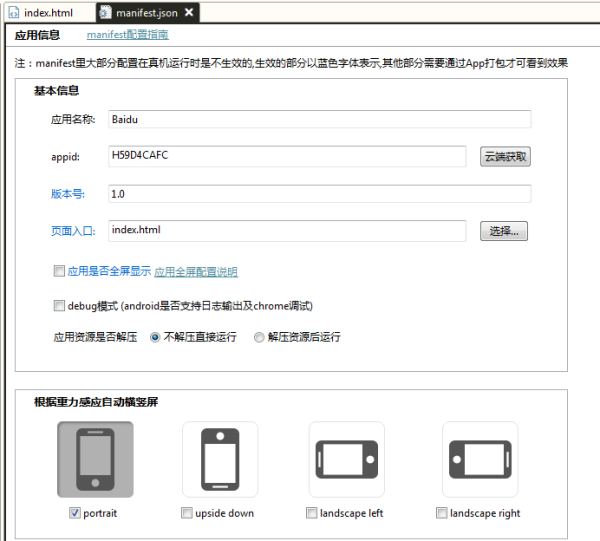Select the 解压资源后运行 radio option
This screenshot has width=600, height=541.
click(259, 337)
